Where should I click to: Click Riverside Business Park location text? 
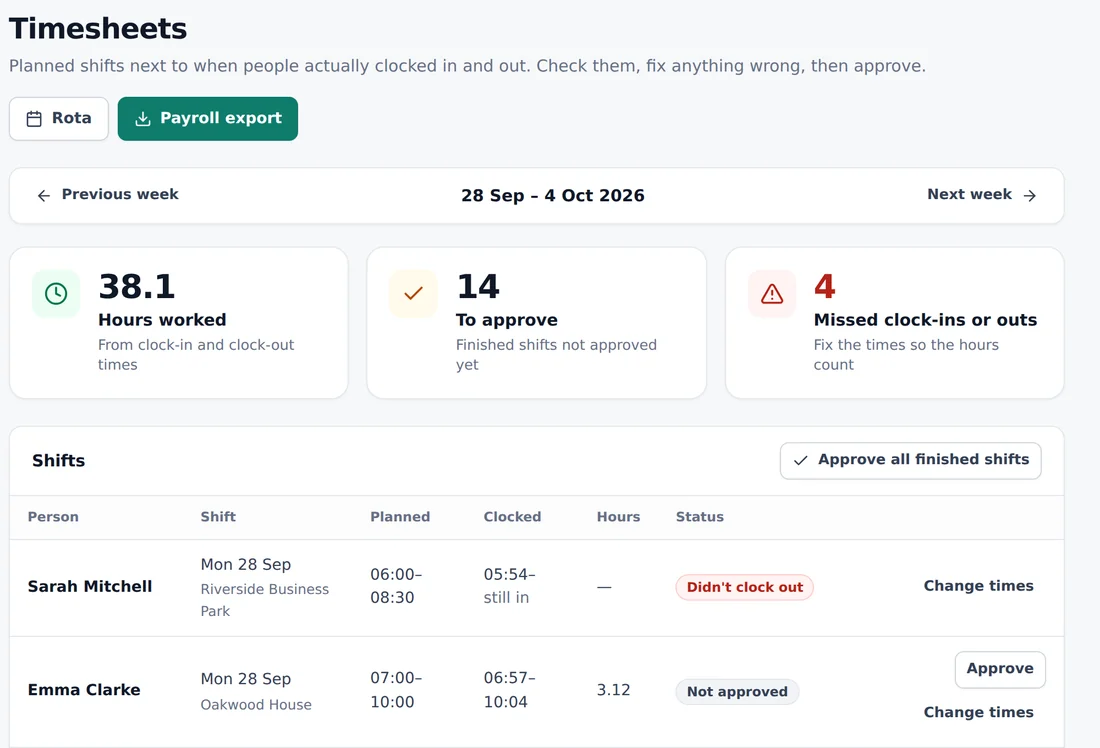[x=264, y=600]
